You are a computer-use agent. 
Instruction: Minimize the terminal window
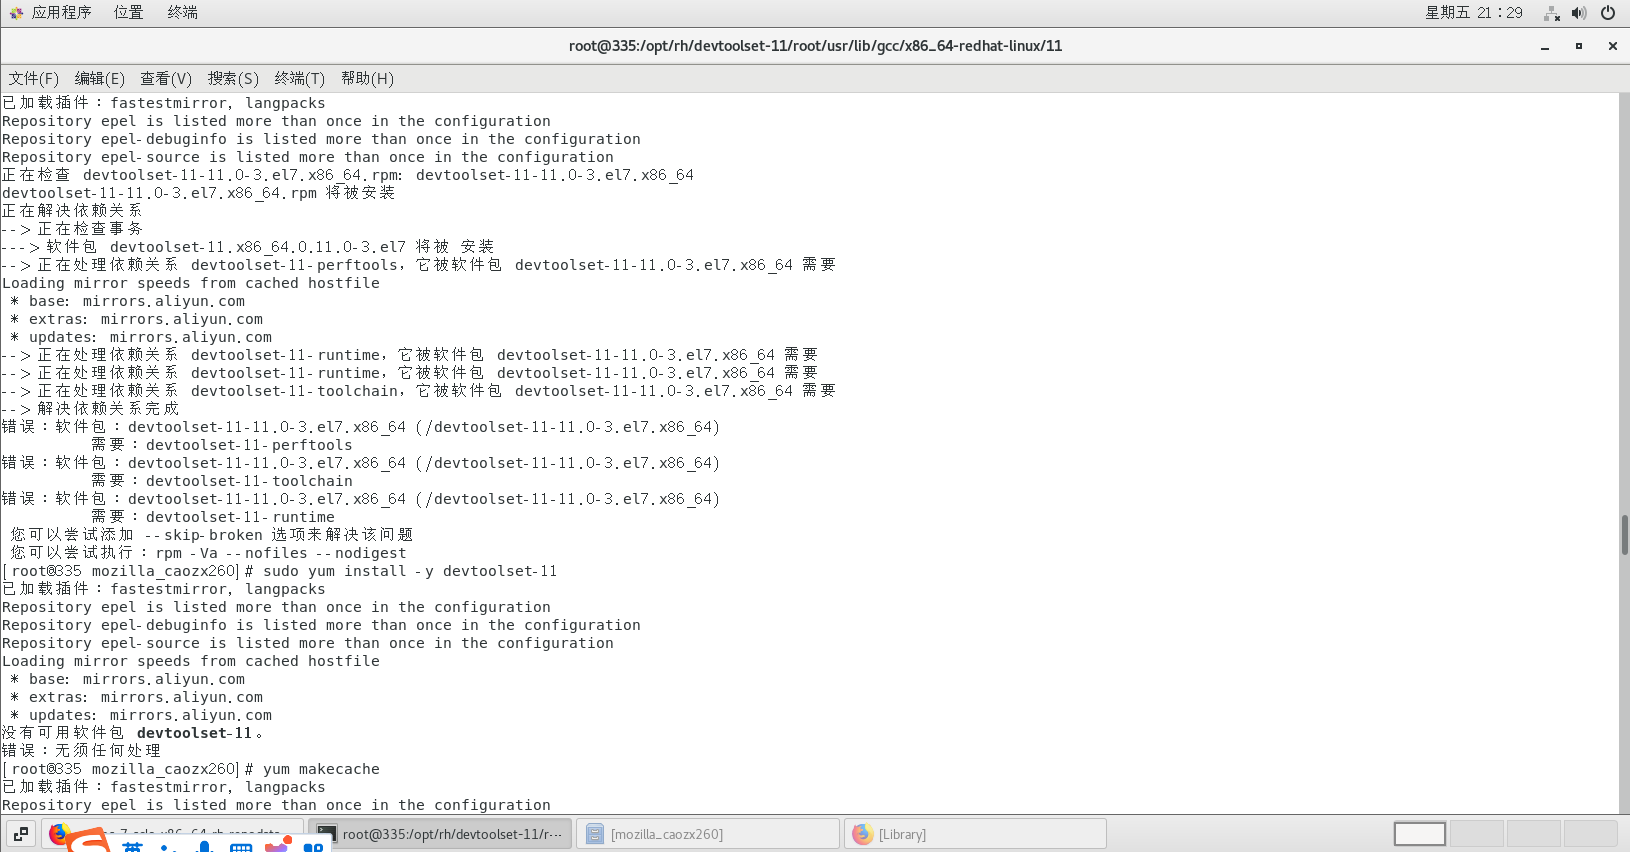(x=1545, y=46)
